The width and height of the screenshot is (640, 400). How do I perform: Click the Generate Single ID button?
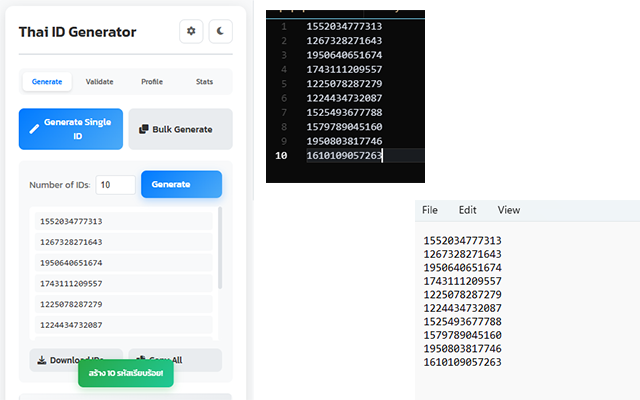[x=70, y=129]
